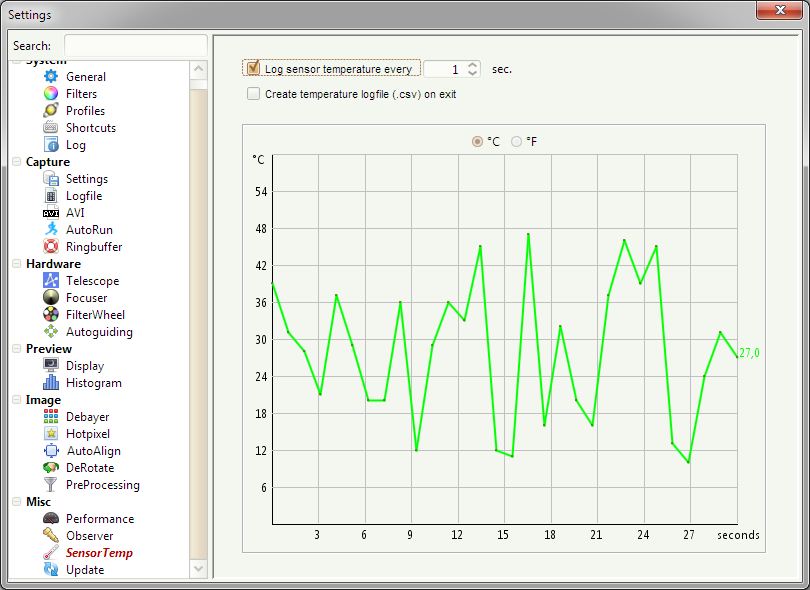Open the Autoguiding arrows icon
The width and height of the screenshot is (810, 590).
coord(51,332)
